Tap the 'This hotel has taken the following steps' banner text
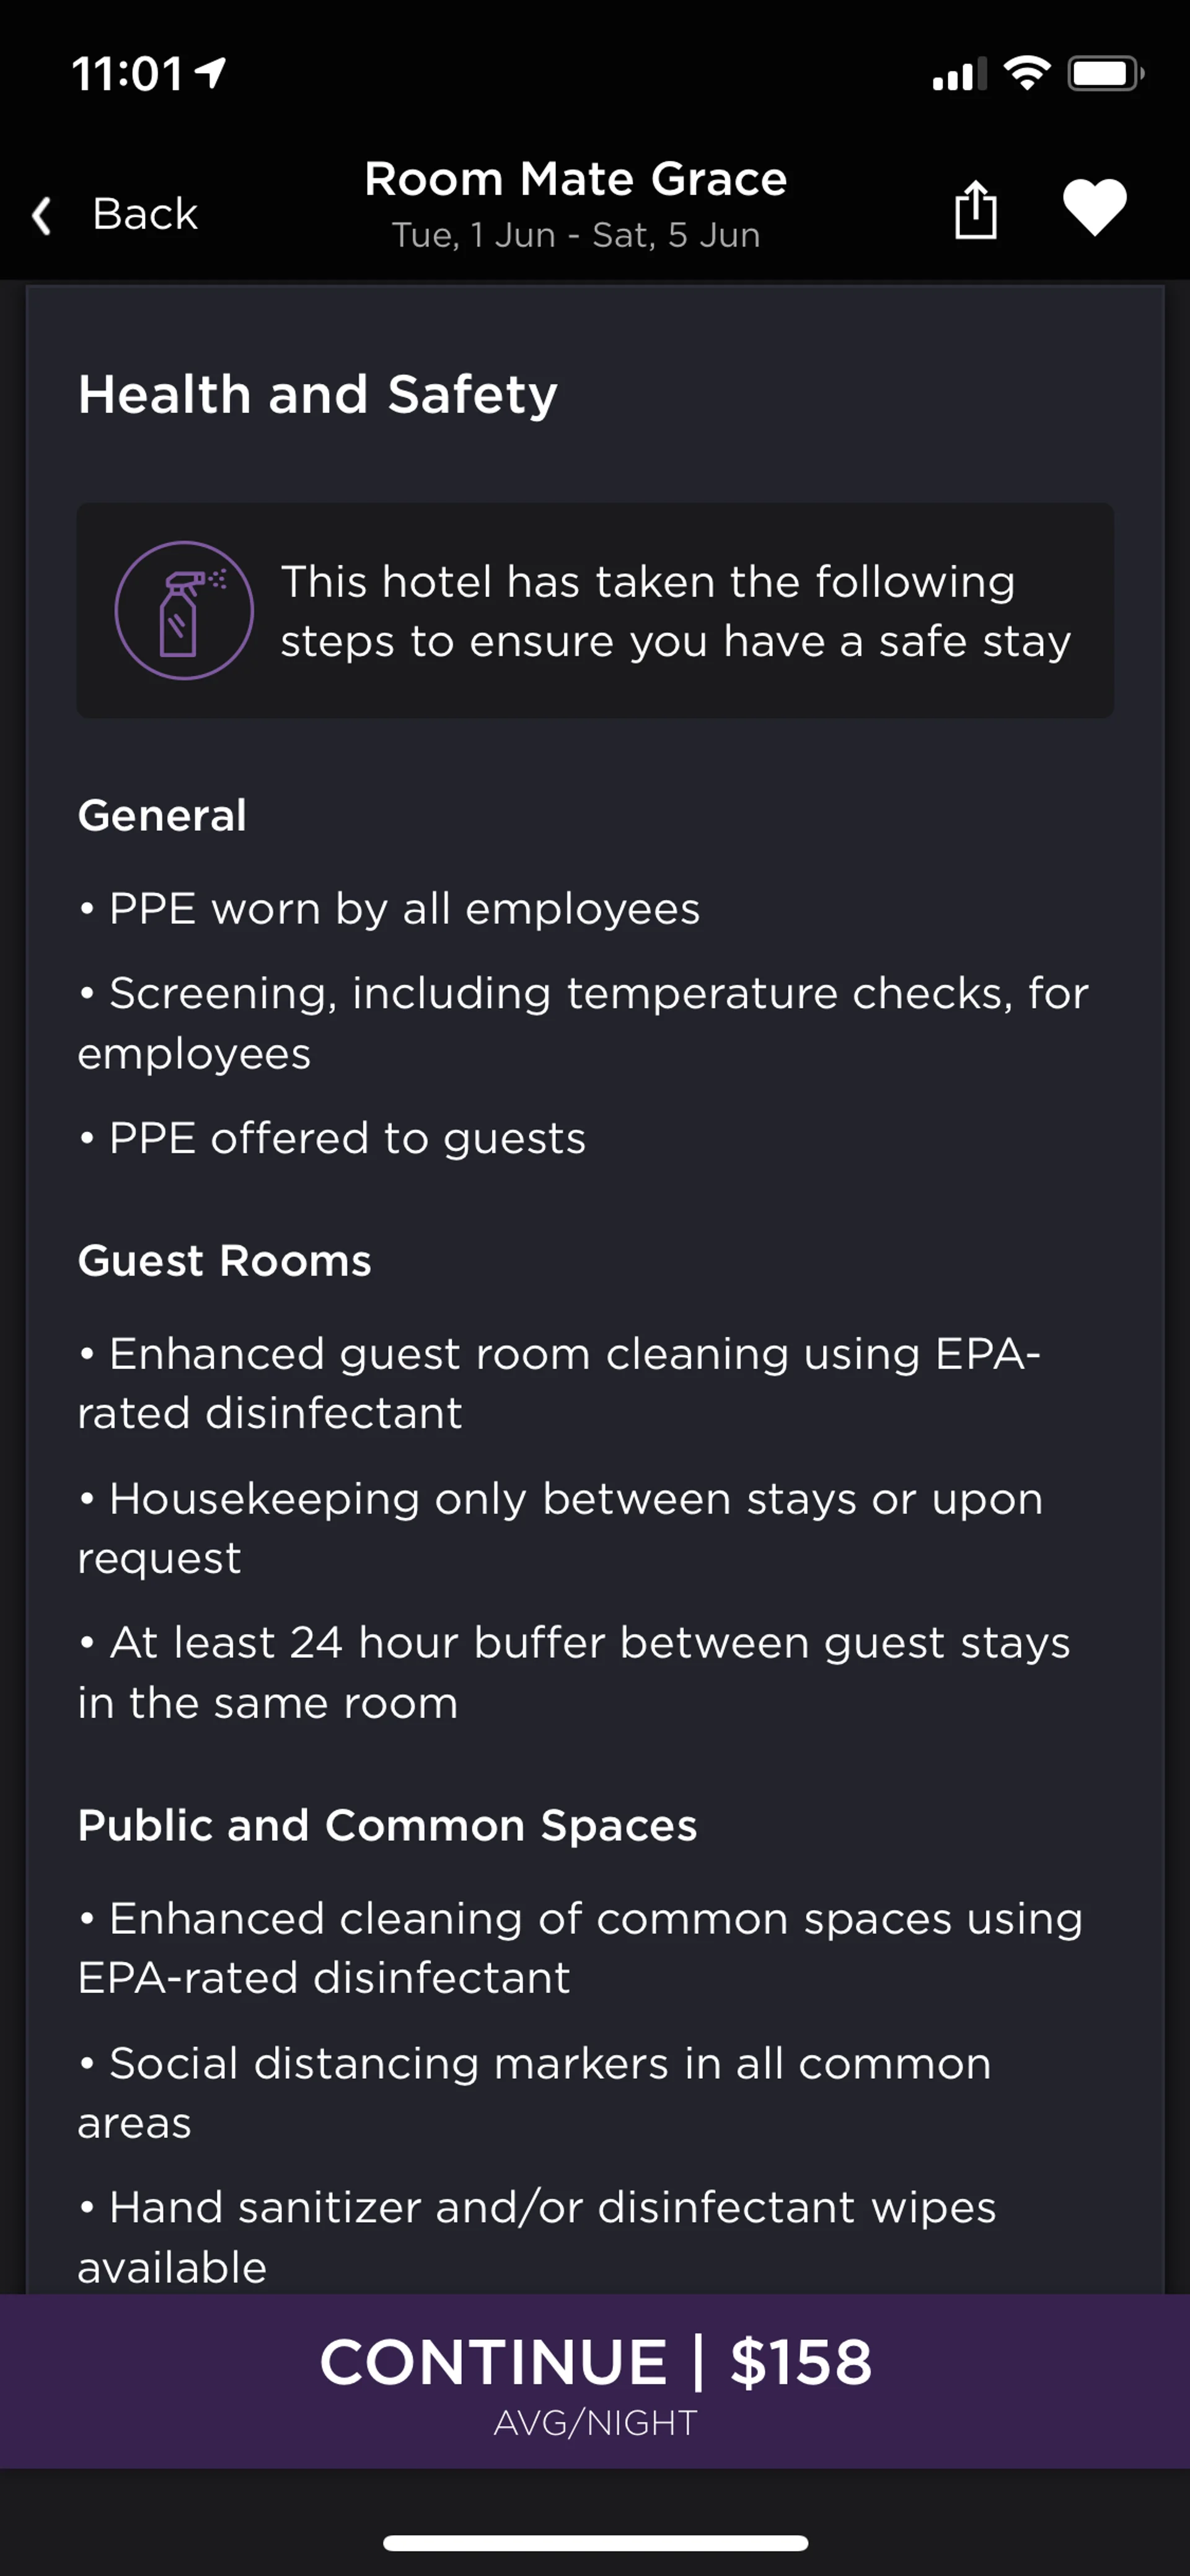Viewport: 1190px width, 2576px height. 675,611
